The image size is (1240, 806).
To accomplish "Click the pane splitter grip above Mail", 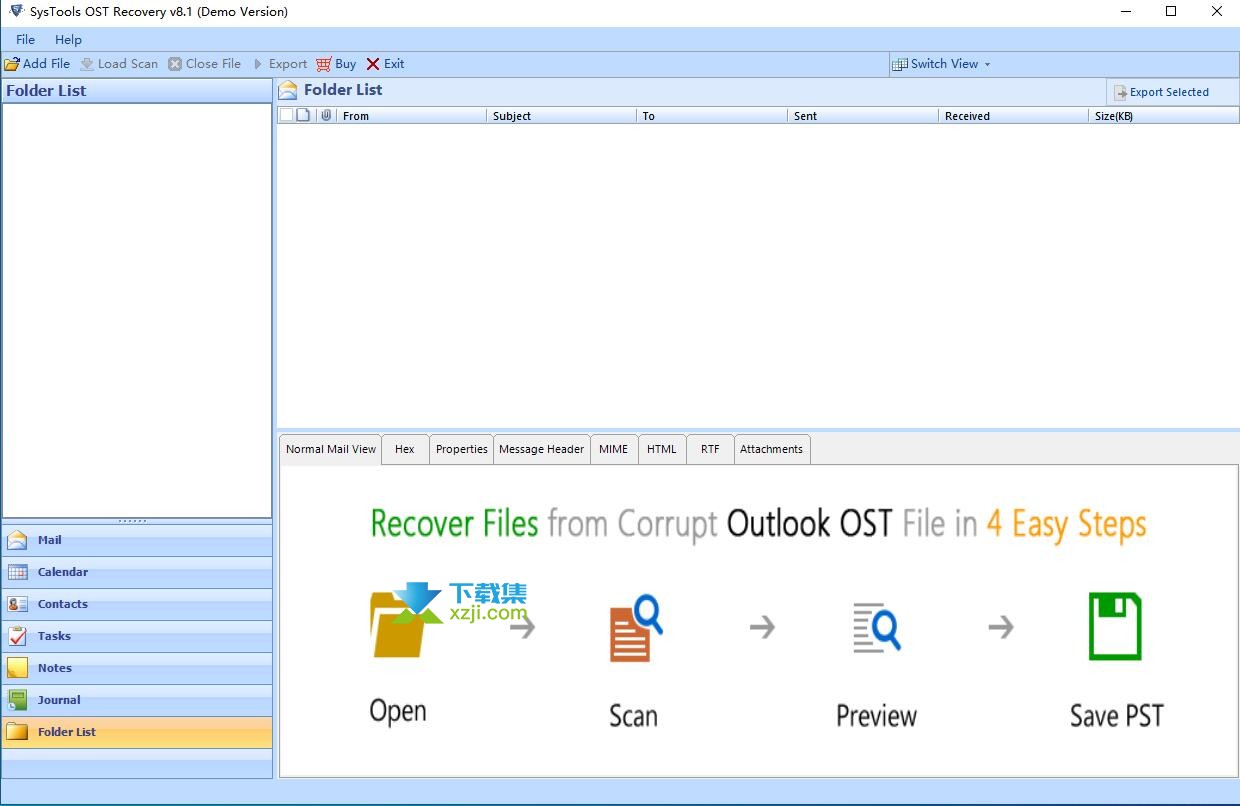I will pyautogui.click(x=132, y=521).
